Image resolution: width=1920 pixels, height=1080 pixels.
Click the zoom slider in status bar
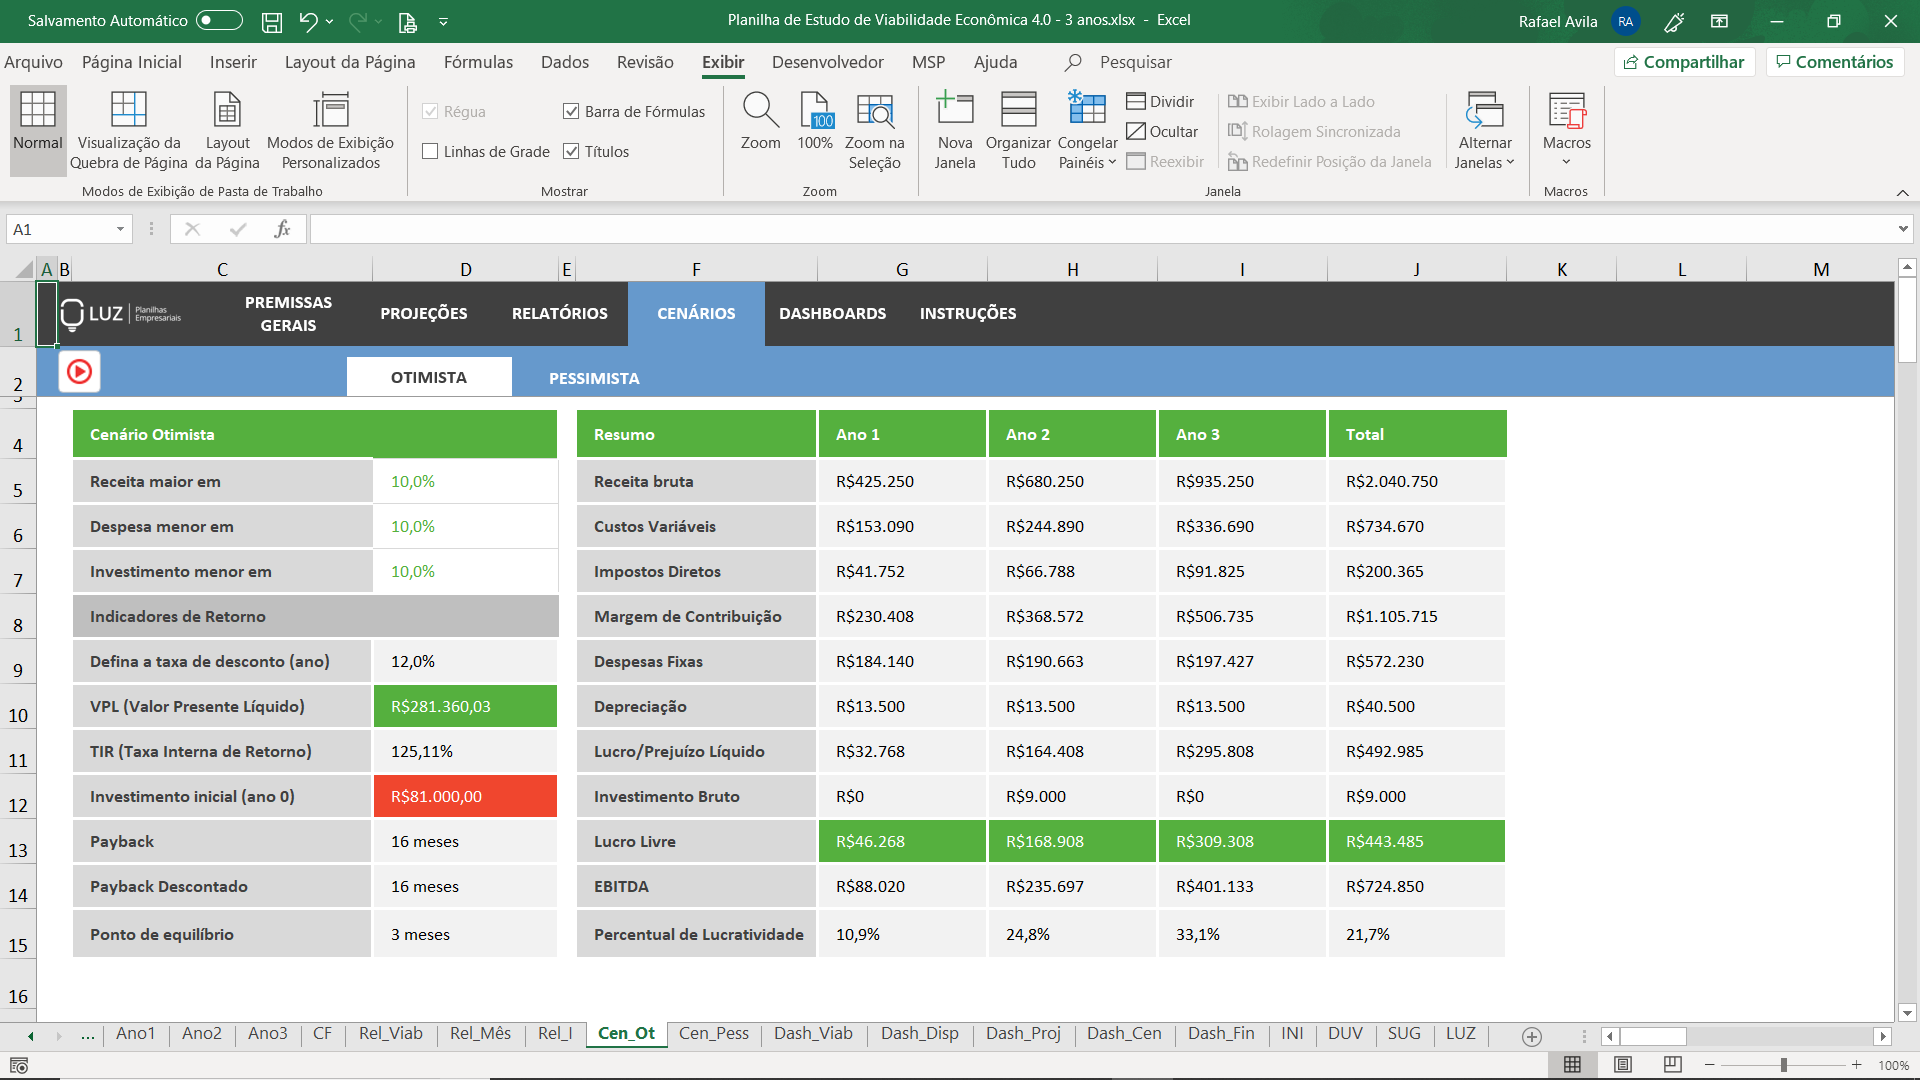[1783, 1065]
